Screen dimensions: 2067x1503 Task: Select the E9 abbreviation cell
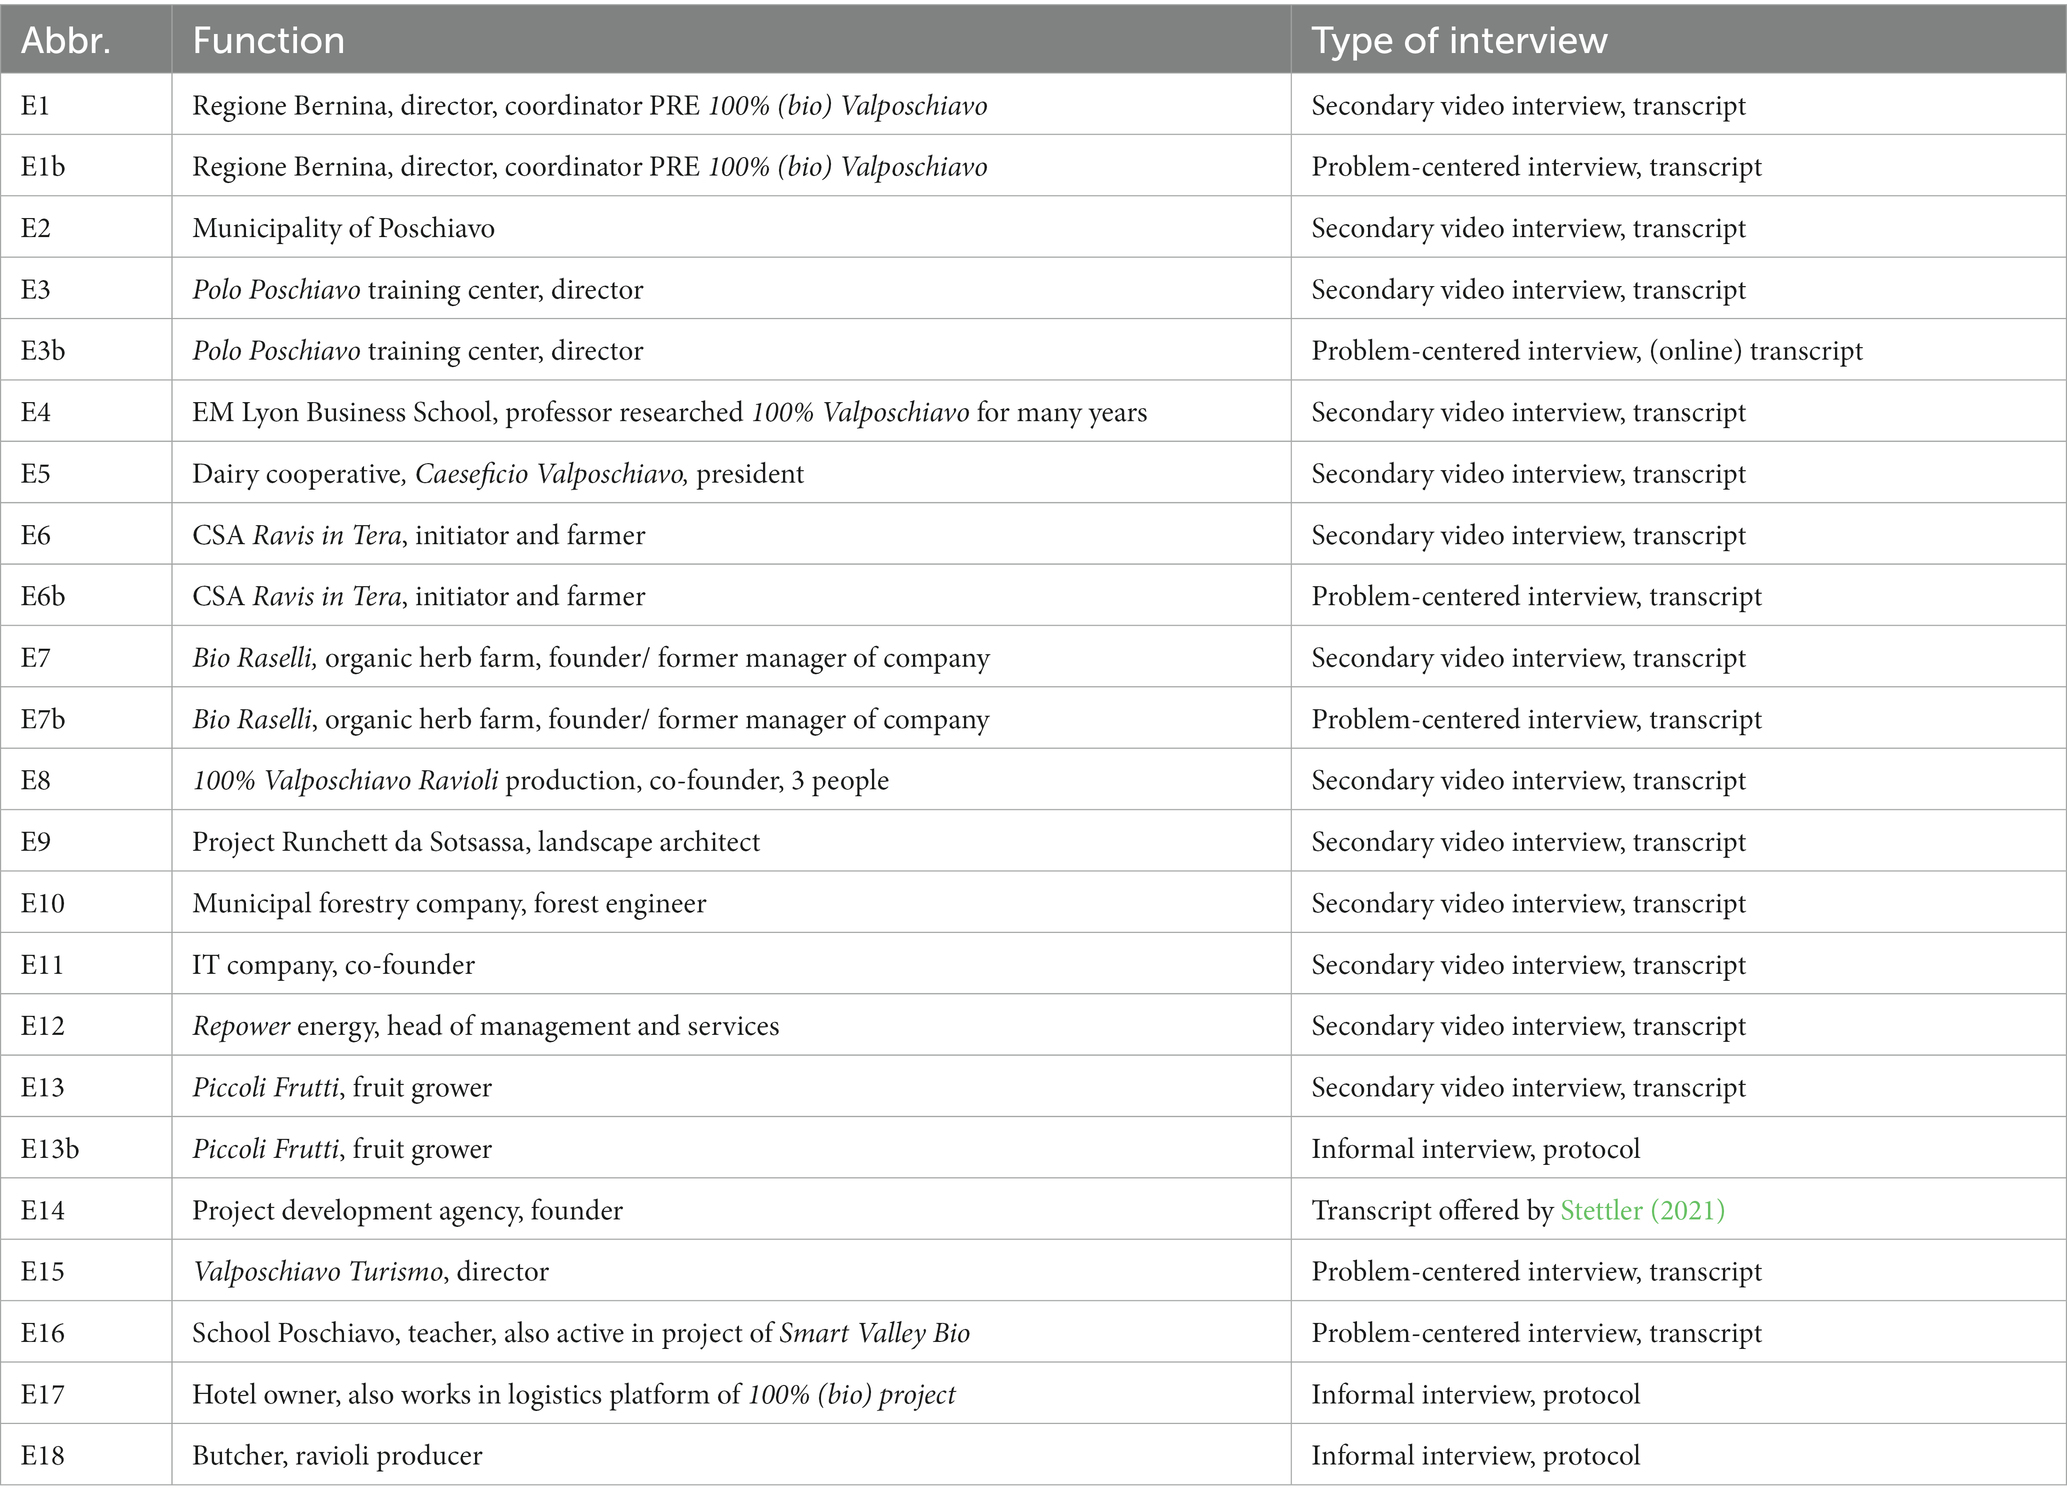[86, 841]
